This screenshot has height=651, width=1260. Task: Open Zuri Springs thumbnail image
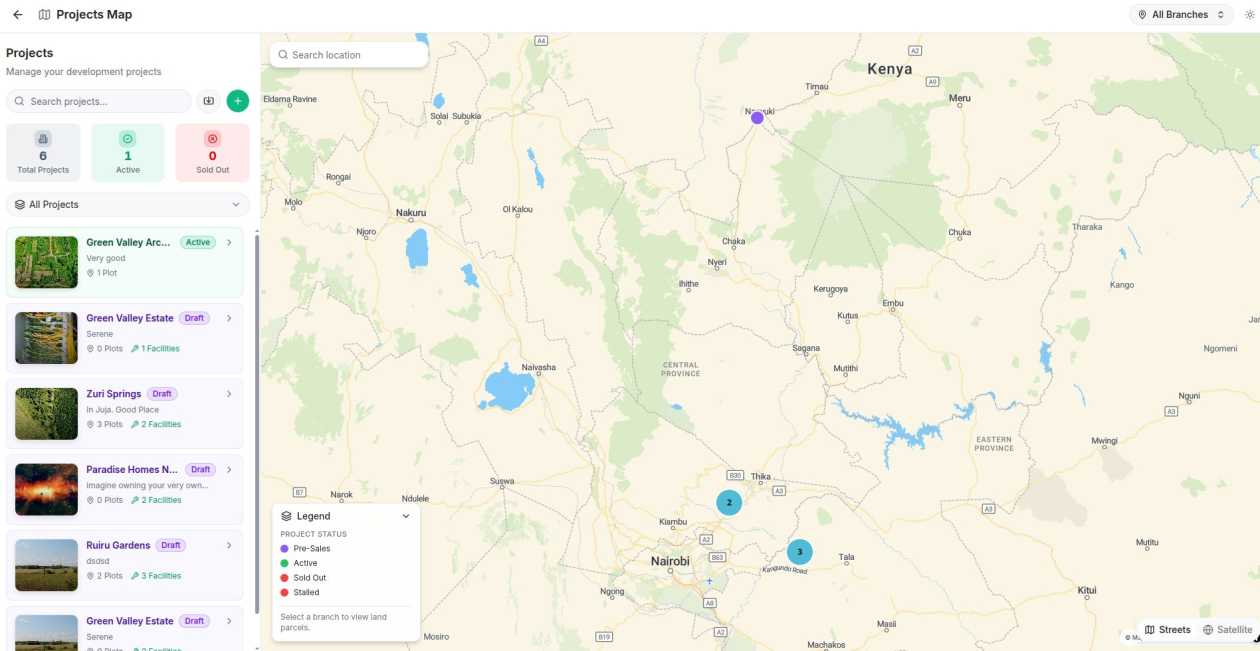tap(46, 414)
